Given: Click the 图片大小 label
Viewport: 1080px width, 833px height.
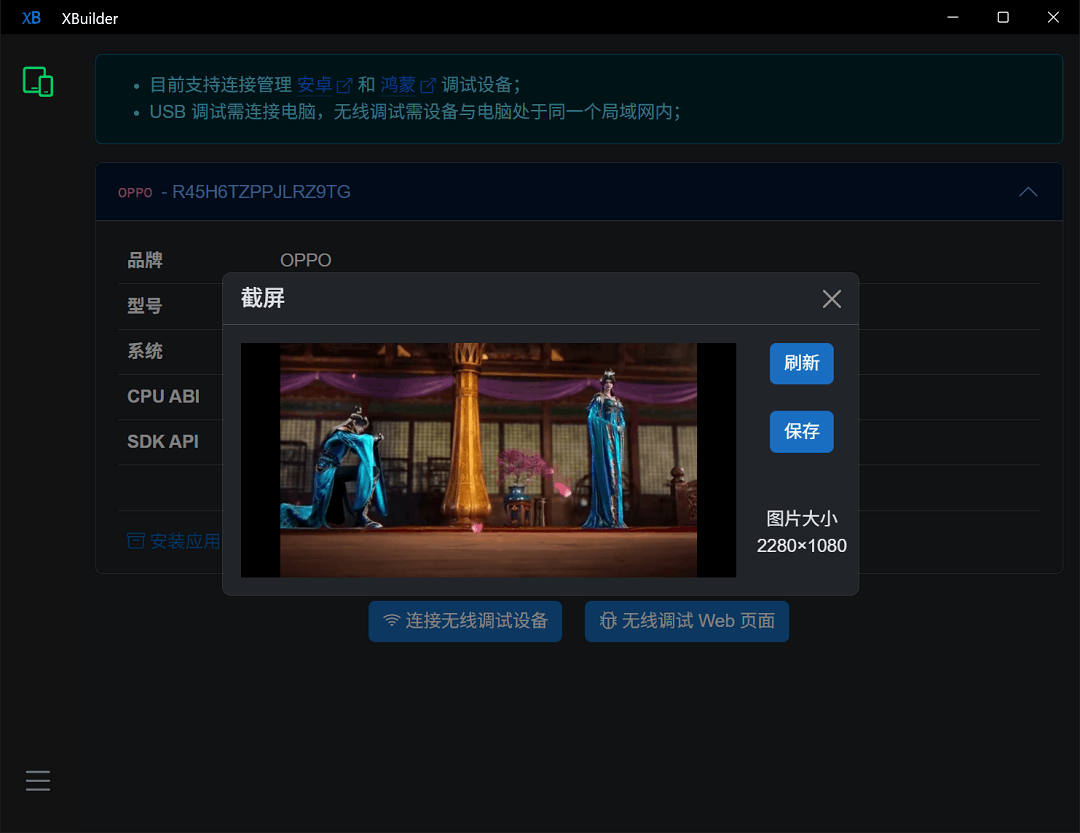Looking at the screenshot, I should pos(802,518).
